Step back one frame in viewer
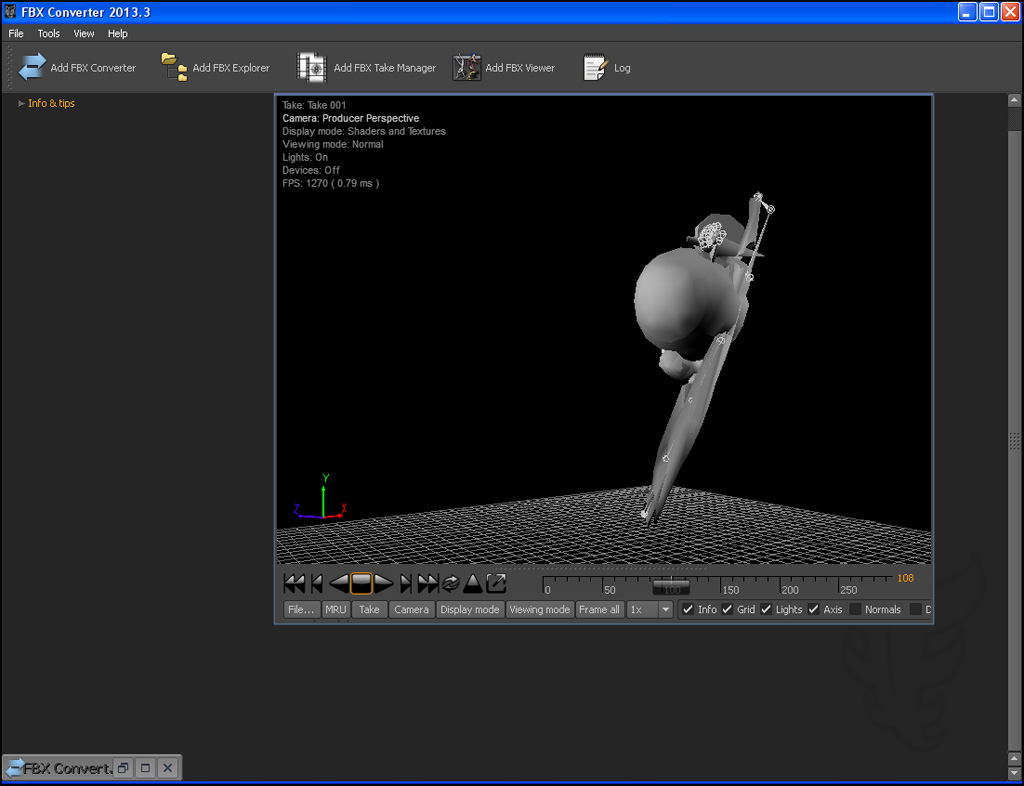The image size is (1024, 786). pyautogui.click(x=317, y=583)
